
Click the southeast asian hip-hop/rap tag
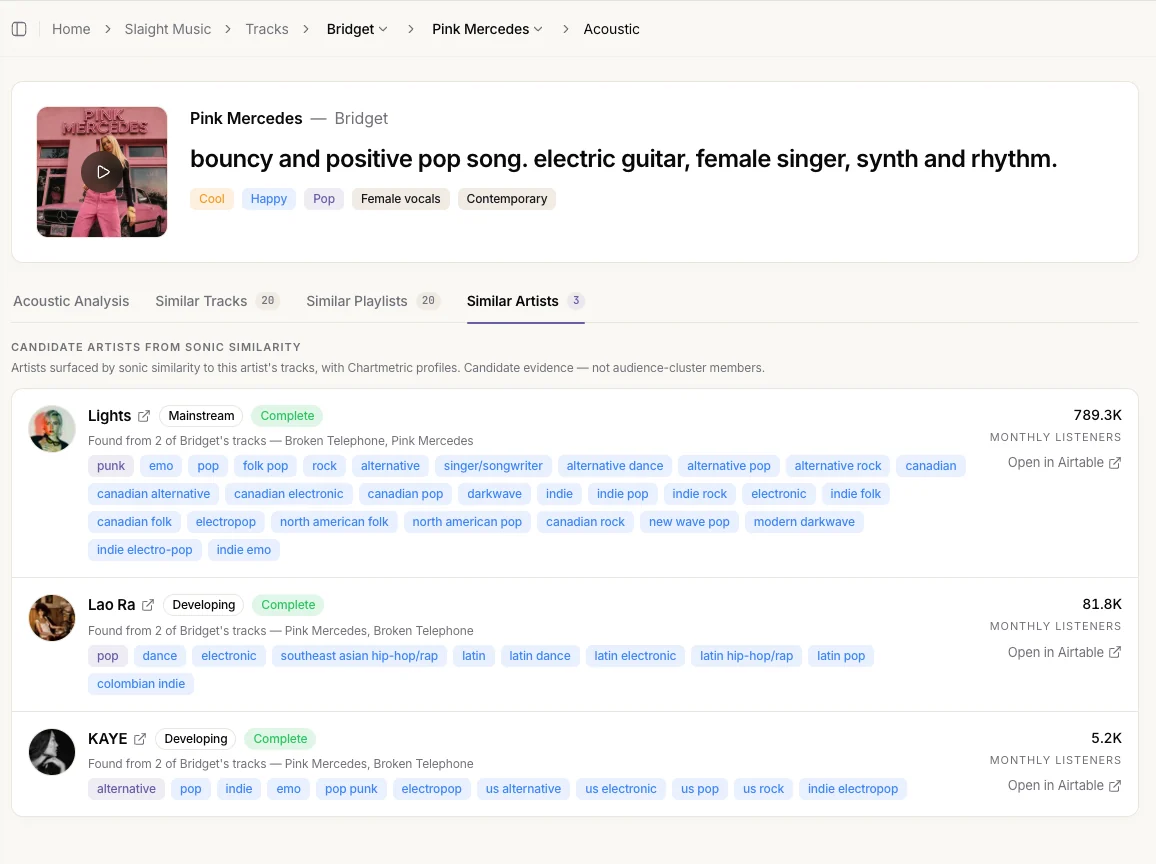359,656
